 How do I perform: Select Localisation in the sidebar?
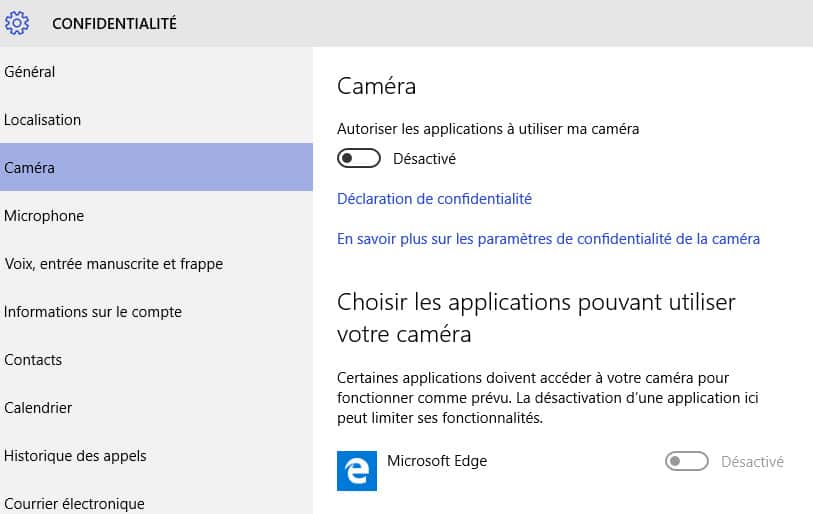point(156,120)
